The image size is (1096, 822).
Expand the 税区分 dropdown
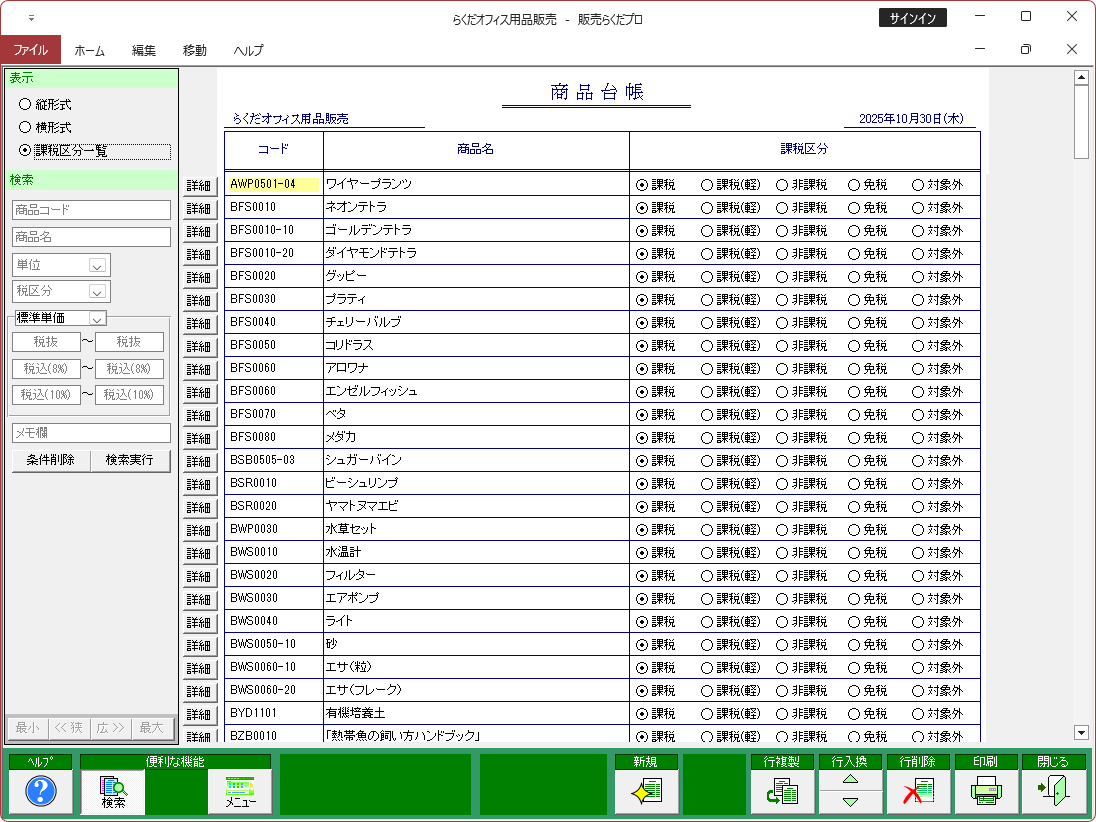[x=97, y=292]
